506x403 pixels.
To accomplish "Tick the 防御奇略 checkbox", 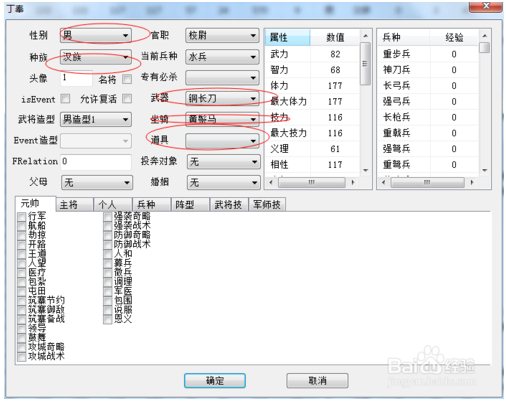I will (108, 236).
